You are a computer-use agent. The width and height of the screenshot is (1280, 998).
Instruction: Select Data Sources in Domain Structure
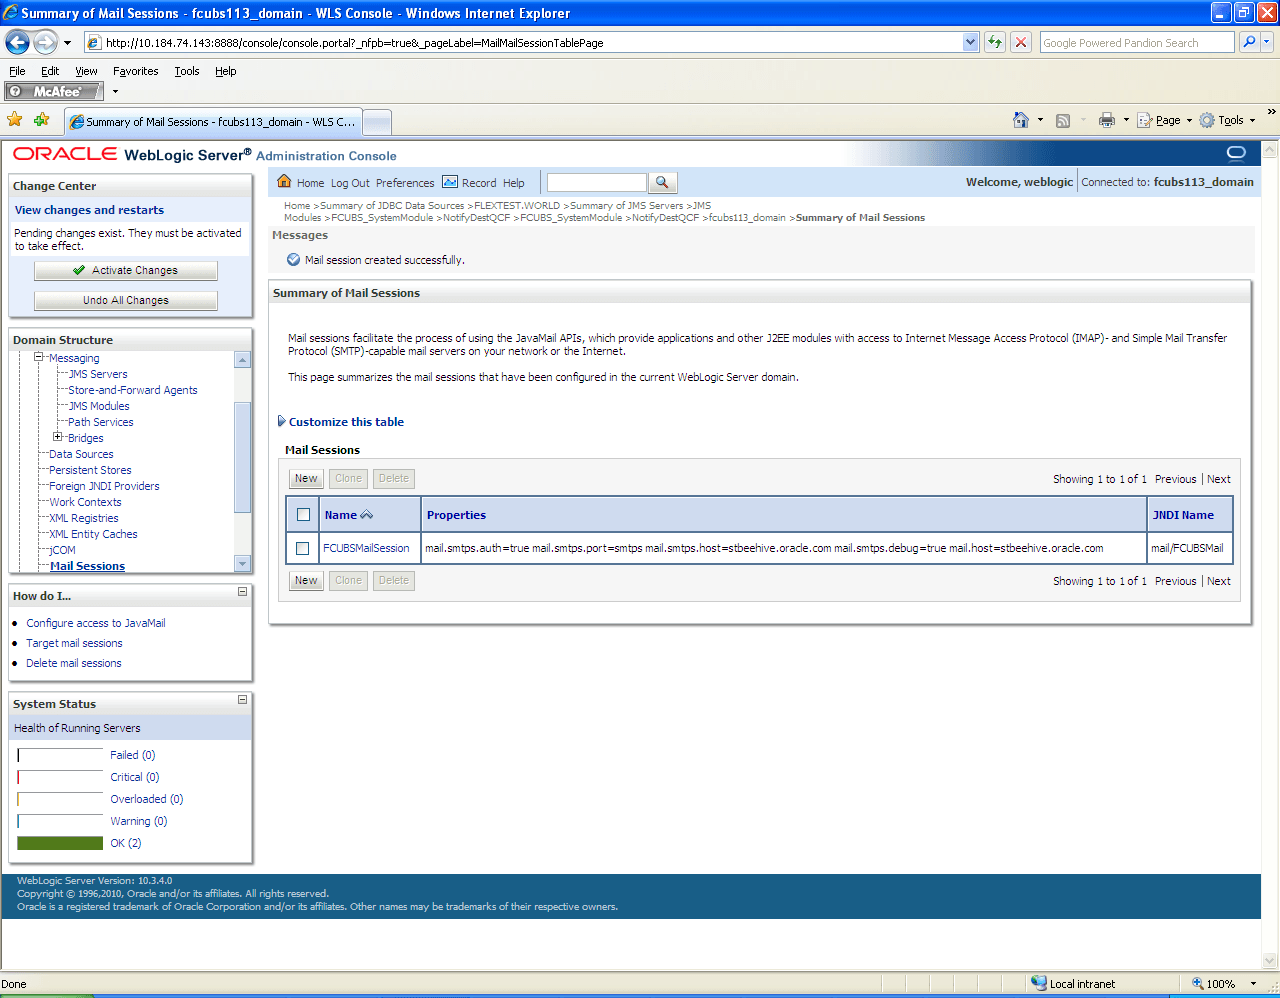click(81, 454)
